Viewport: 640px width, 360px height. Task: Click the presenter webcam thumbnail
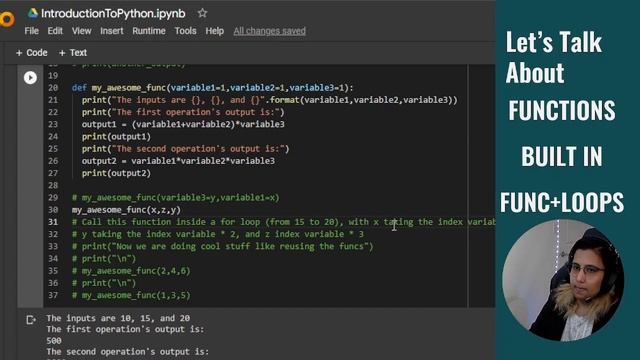click(563, 280)
